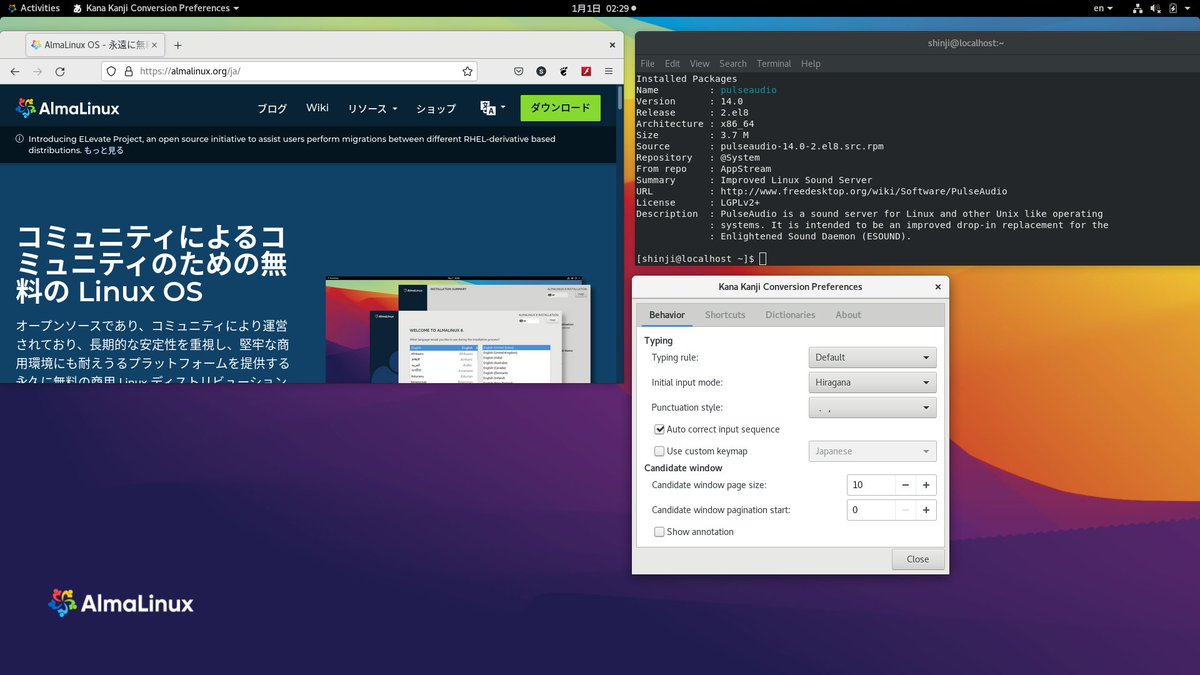1200x675 pixels.
Task: Open Activities overview
Action: click(33, 8)
